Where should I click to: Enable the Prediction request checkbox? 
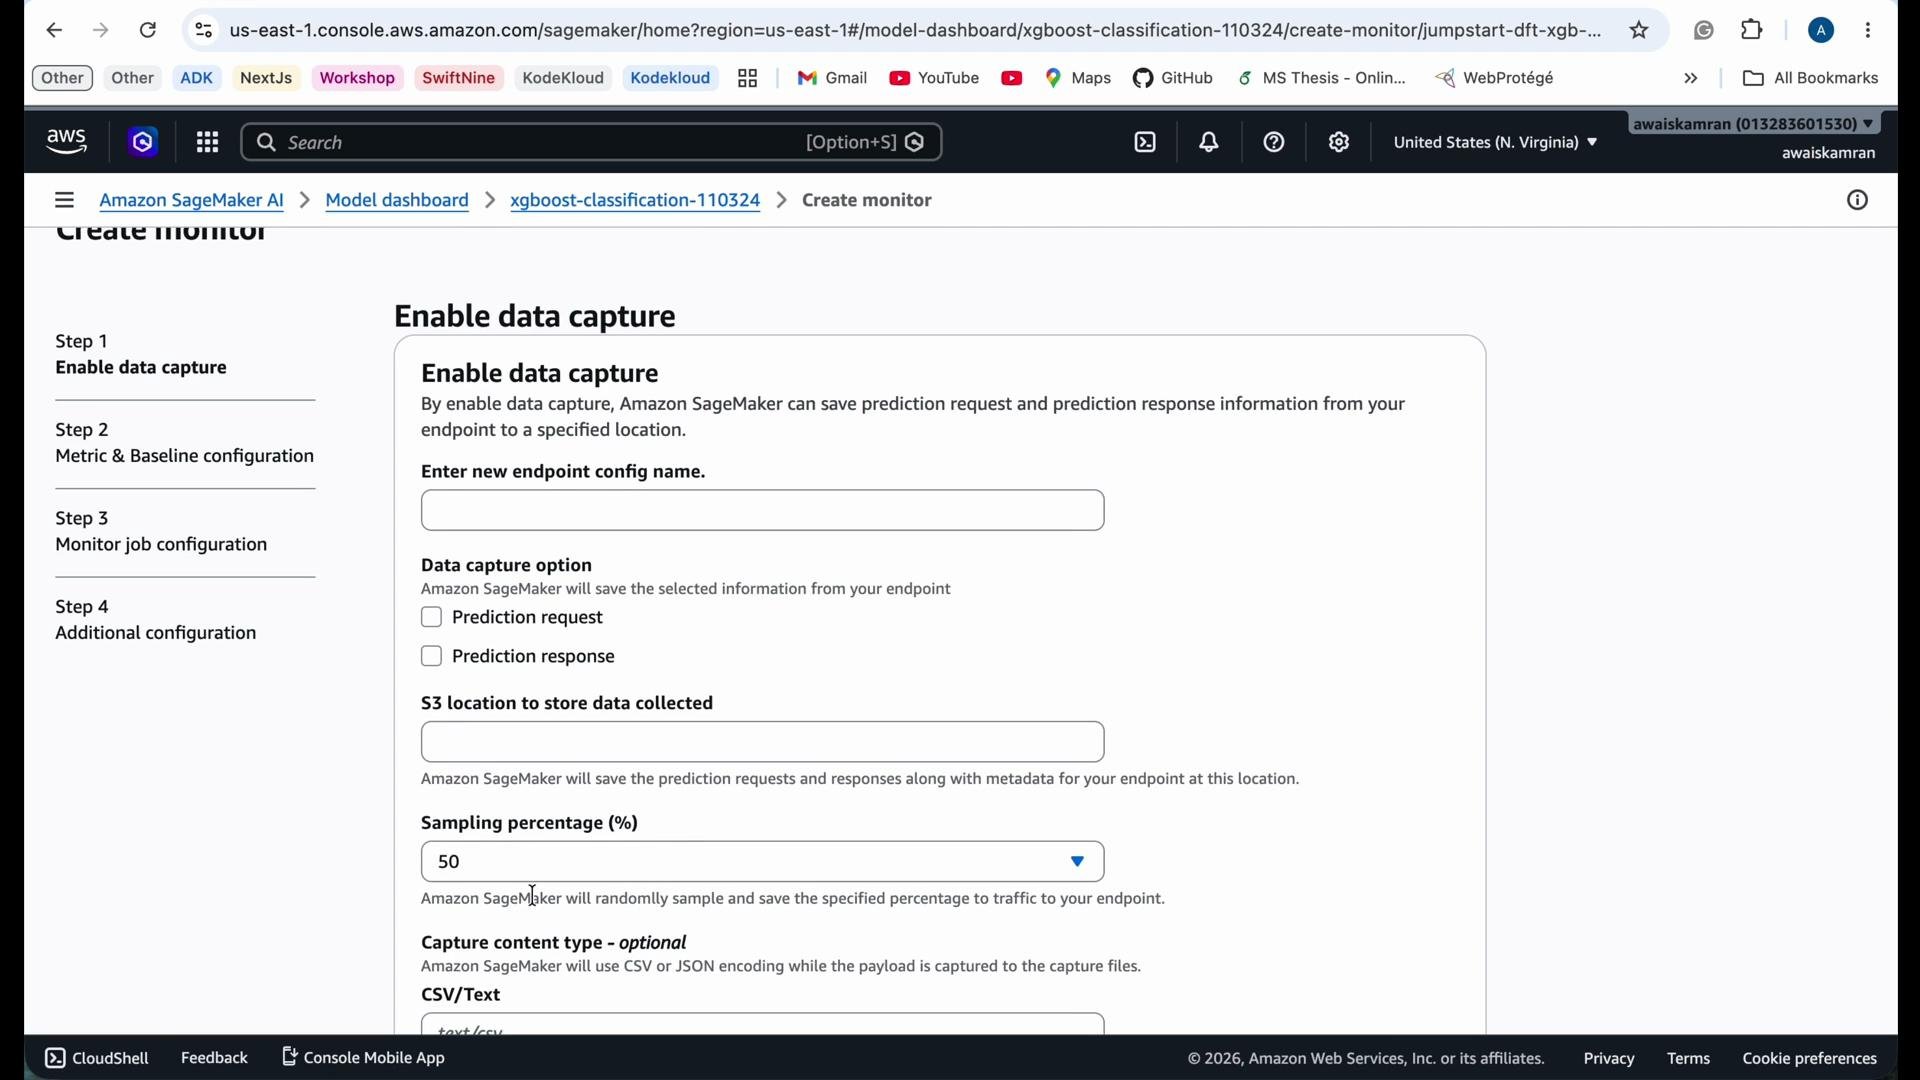432,618
